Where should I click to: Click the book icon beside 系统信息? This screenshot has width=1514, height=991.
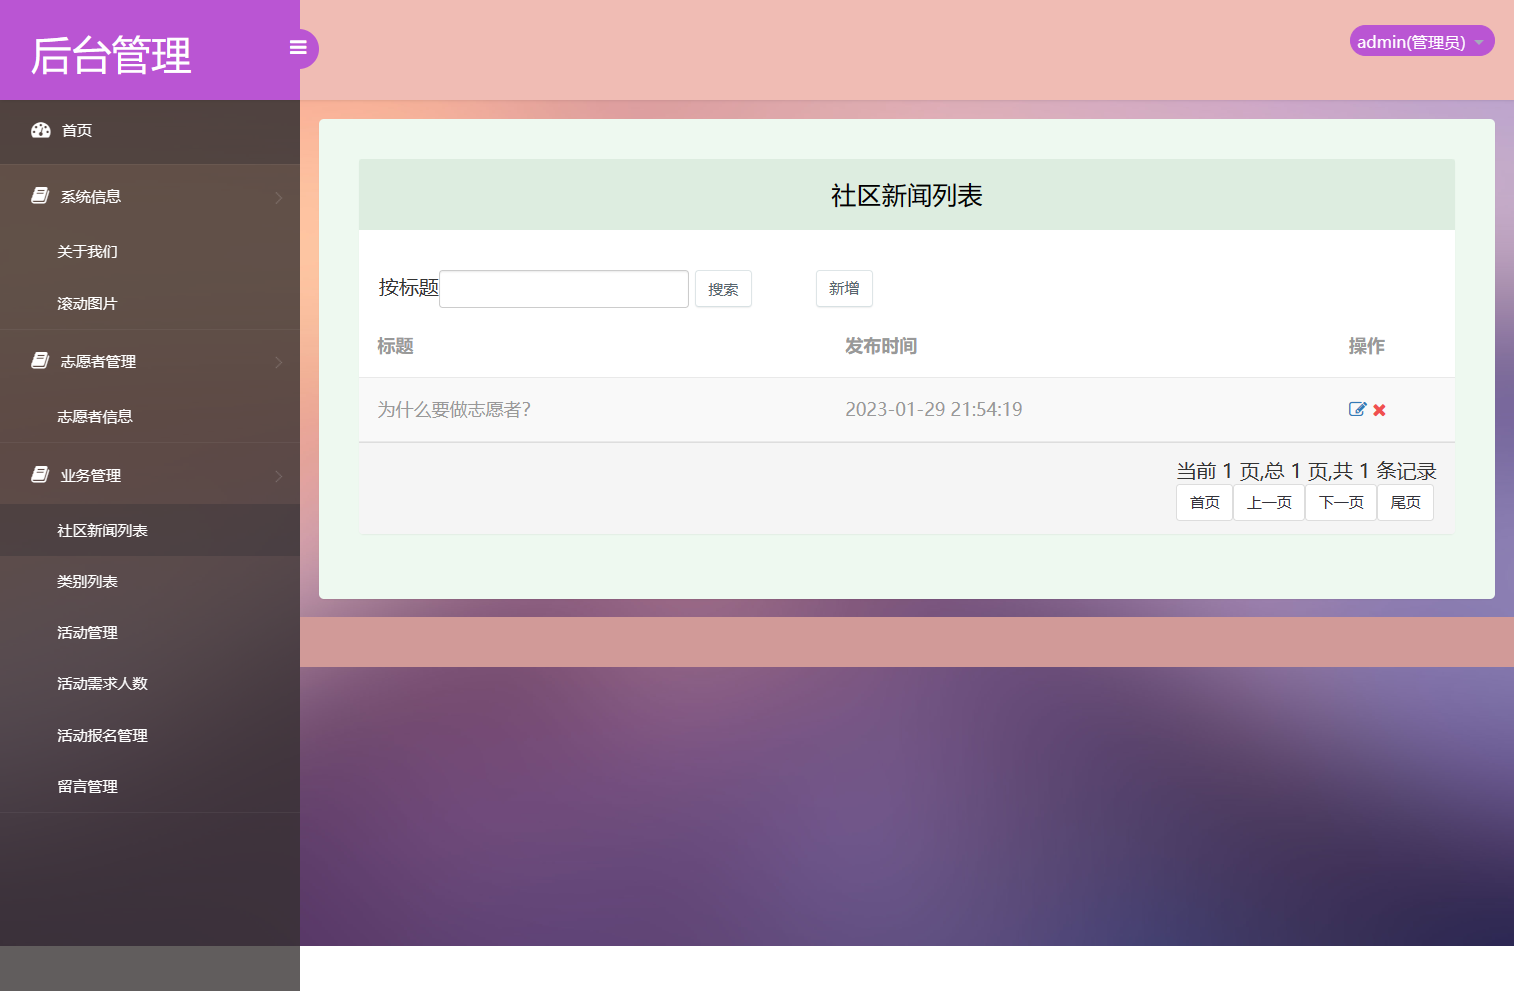38,195
